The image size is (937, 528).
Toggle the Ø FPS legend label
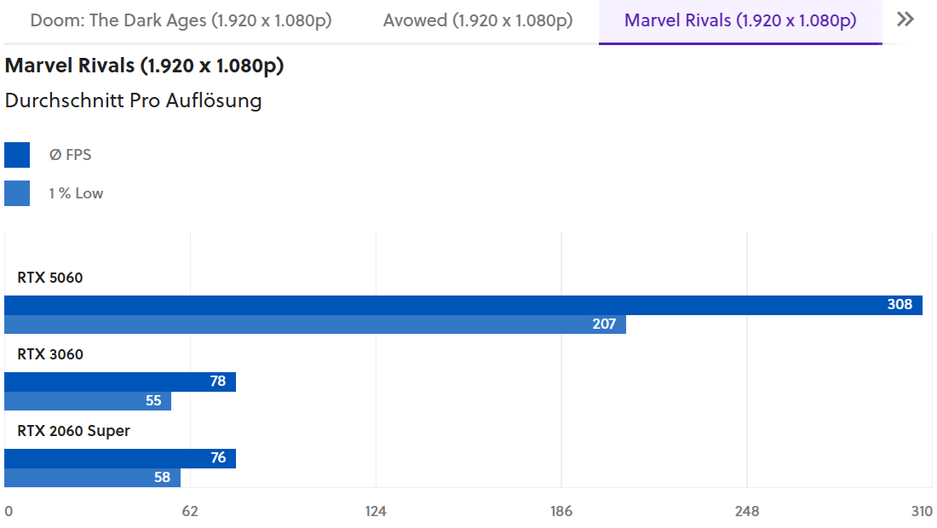click(x=70, y=155)
